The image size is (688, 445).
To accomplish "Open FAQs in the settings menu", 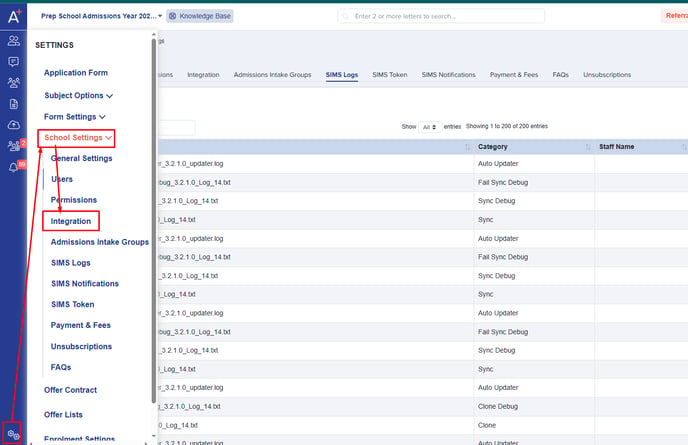I will tap(61, 367).
